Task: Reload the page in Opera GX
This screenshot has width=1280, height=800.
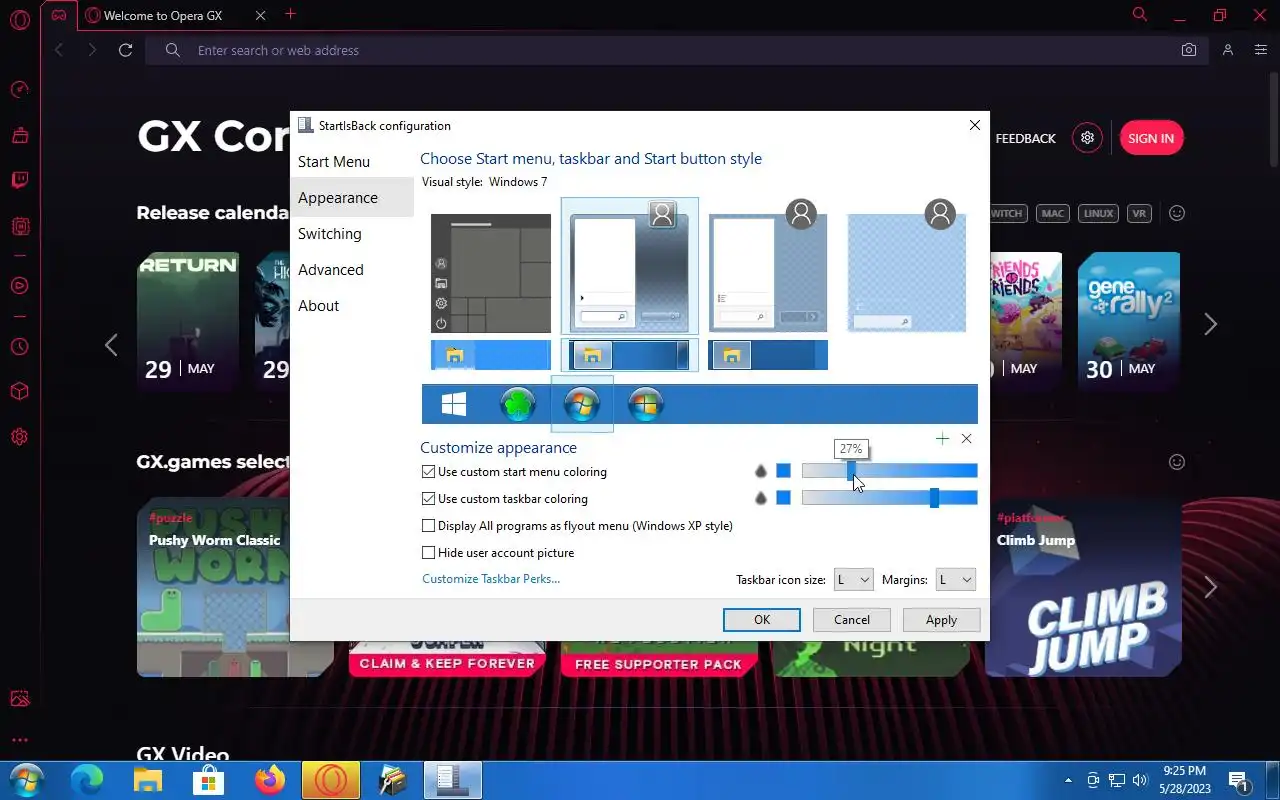Action: tap(125, 50)
